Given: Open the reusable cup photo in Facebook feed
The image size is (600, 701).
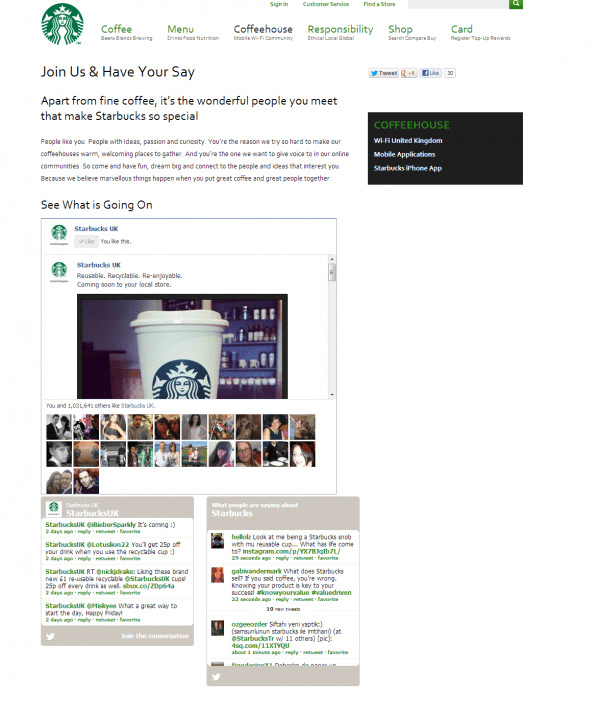Looking at the screenshot, I should click(182, 346).
